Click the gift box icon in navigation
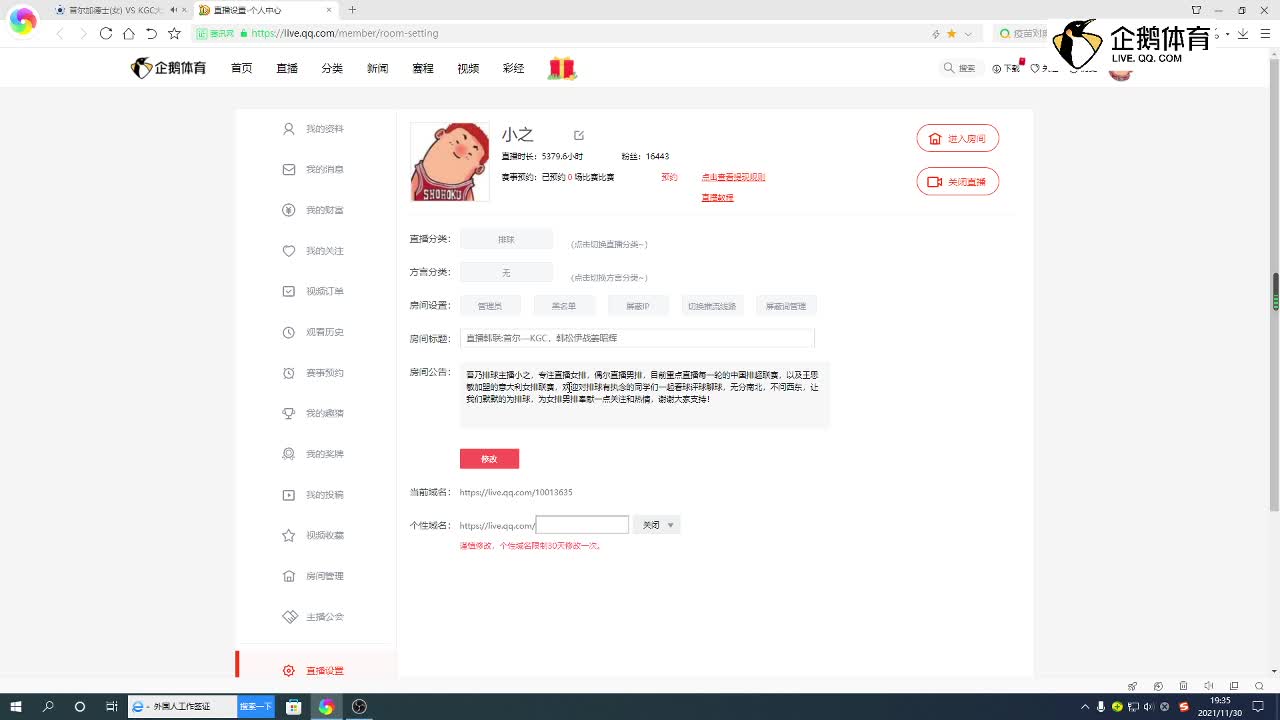 point(562,68)
